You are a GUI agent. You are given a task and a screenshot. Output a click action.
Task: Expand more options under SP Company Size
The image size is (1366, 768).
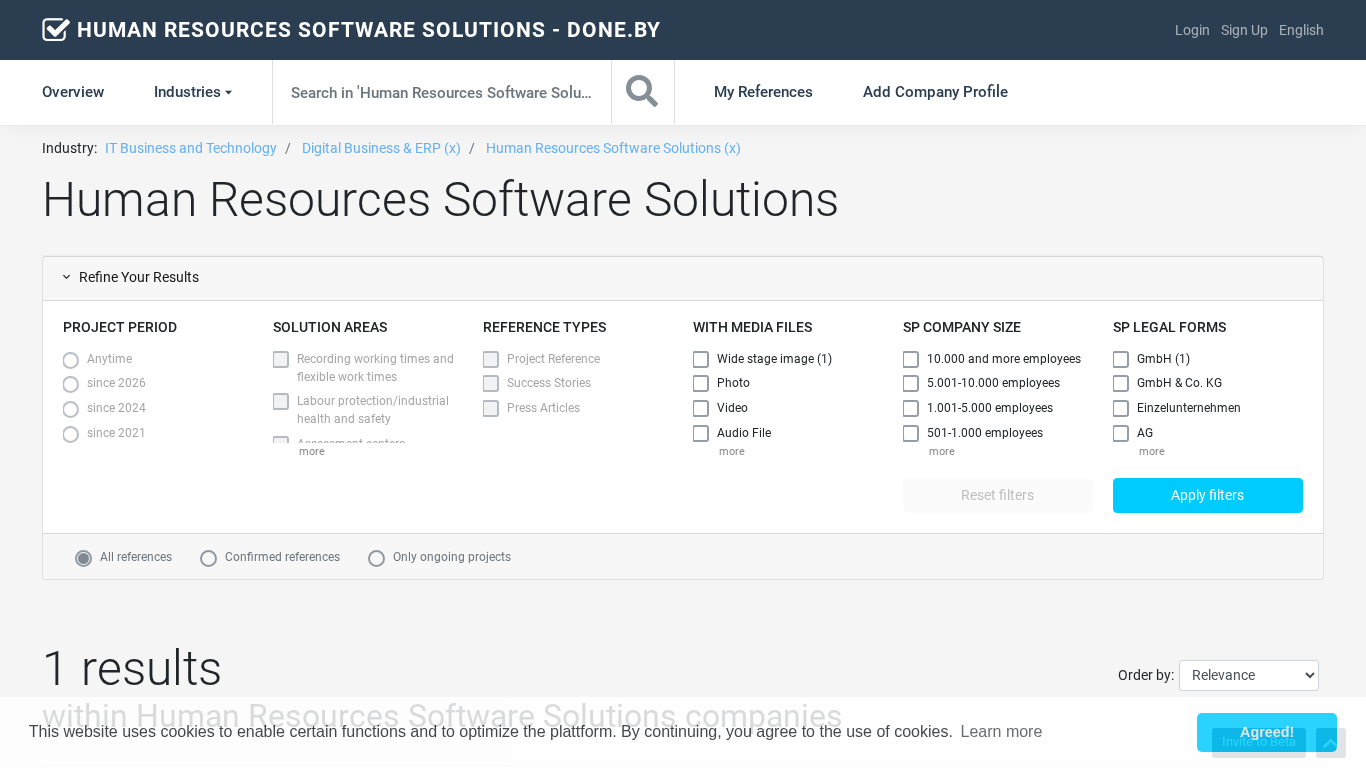(941, 452)
